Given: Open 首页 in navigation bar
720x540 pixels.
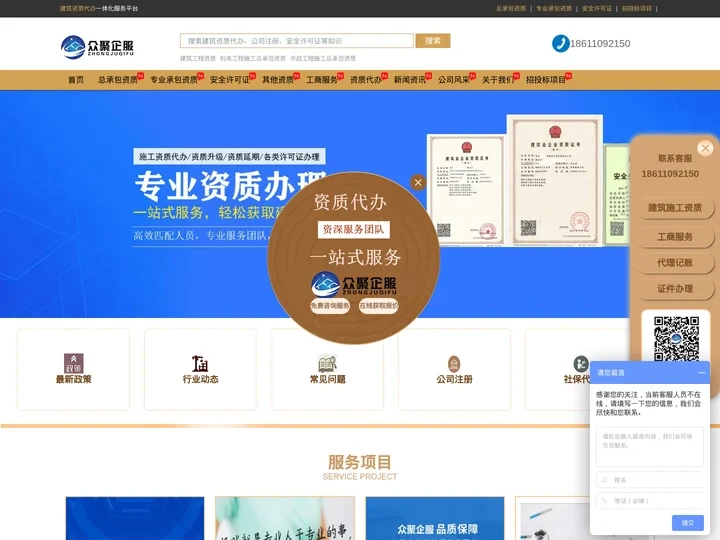Looking at the screenshot, I should point(76,80).
